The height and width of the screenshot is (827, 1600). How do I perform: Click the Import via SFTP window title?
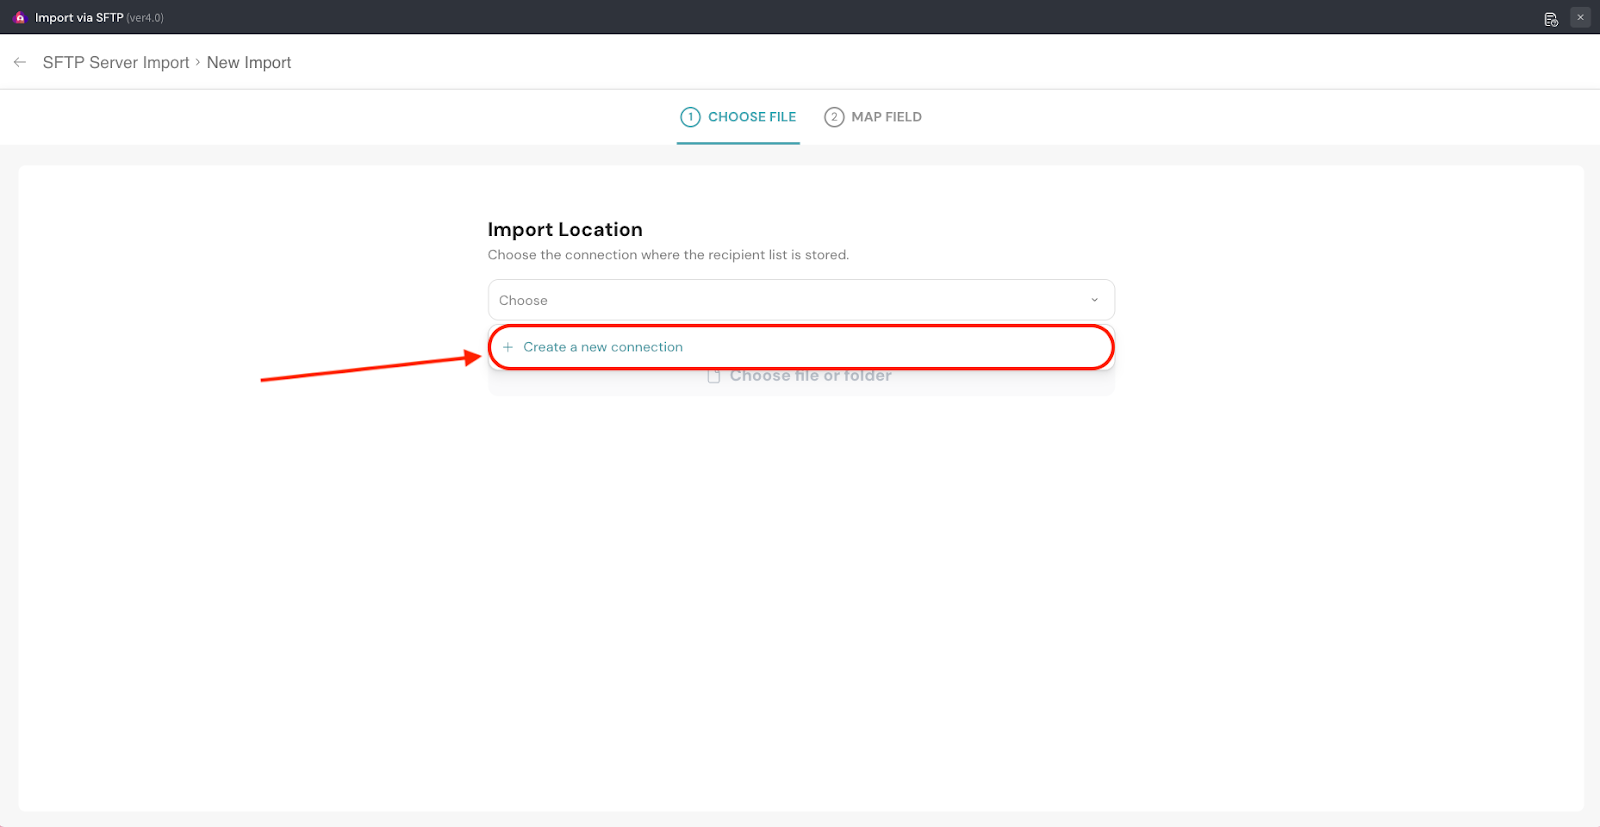point(79,18)
